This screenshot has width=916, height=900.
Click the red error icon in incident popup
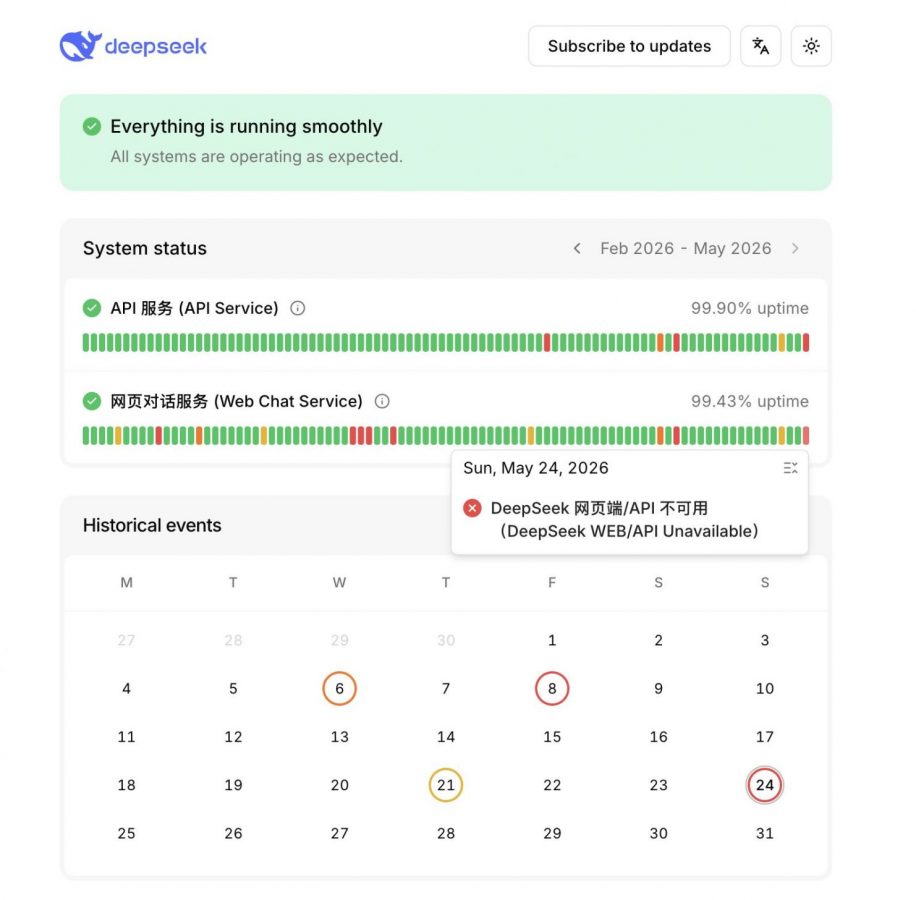pyautogui.click(x=472, y=508)
